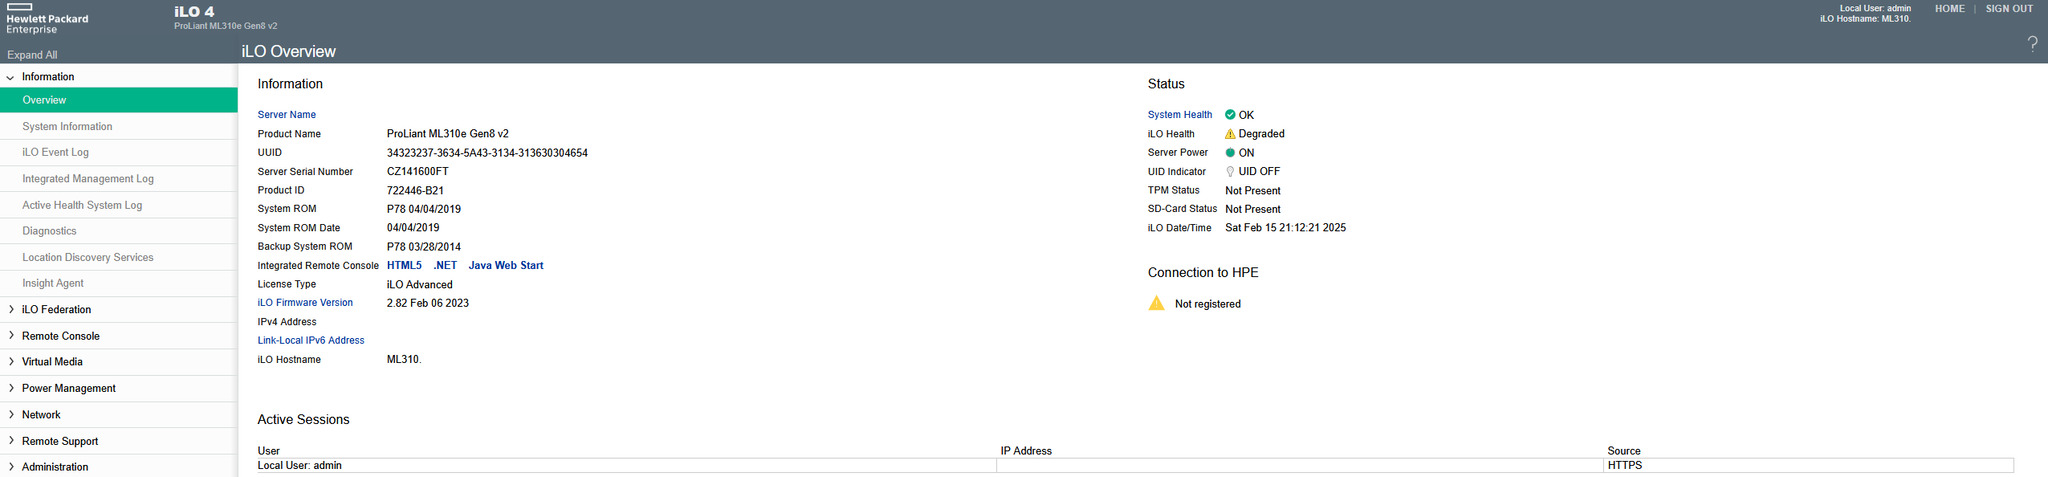2048x477 pixels.
Task: Open the help question mark icon
Action: (2032, 43)
